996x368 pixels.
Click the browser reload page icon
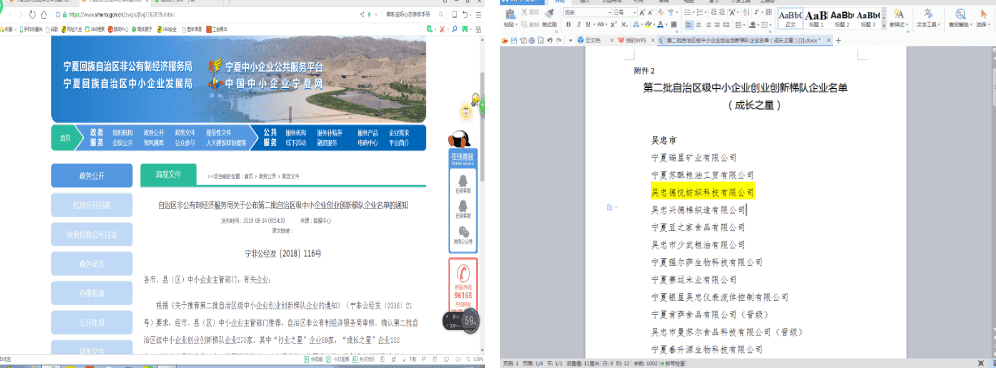(x=32, y=15)
